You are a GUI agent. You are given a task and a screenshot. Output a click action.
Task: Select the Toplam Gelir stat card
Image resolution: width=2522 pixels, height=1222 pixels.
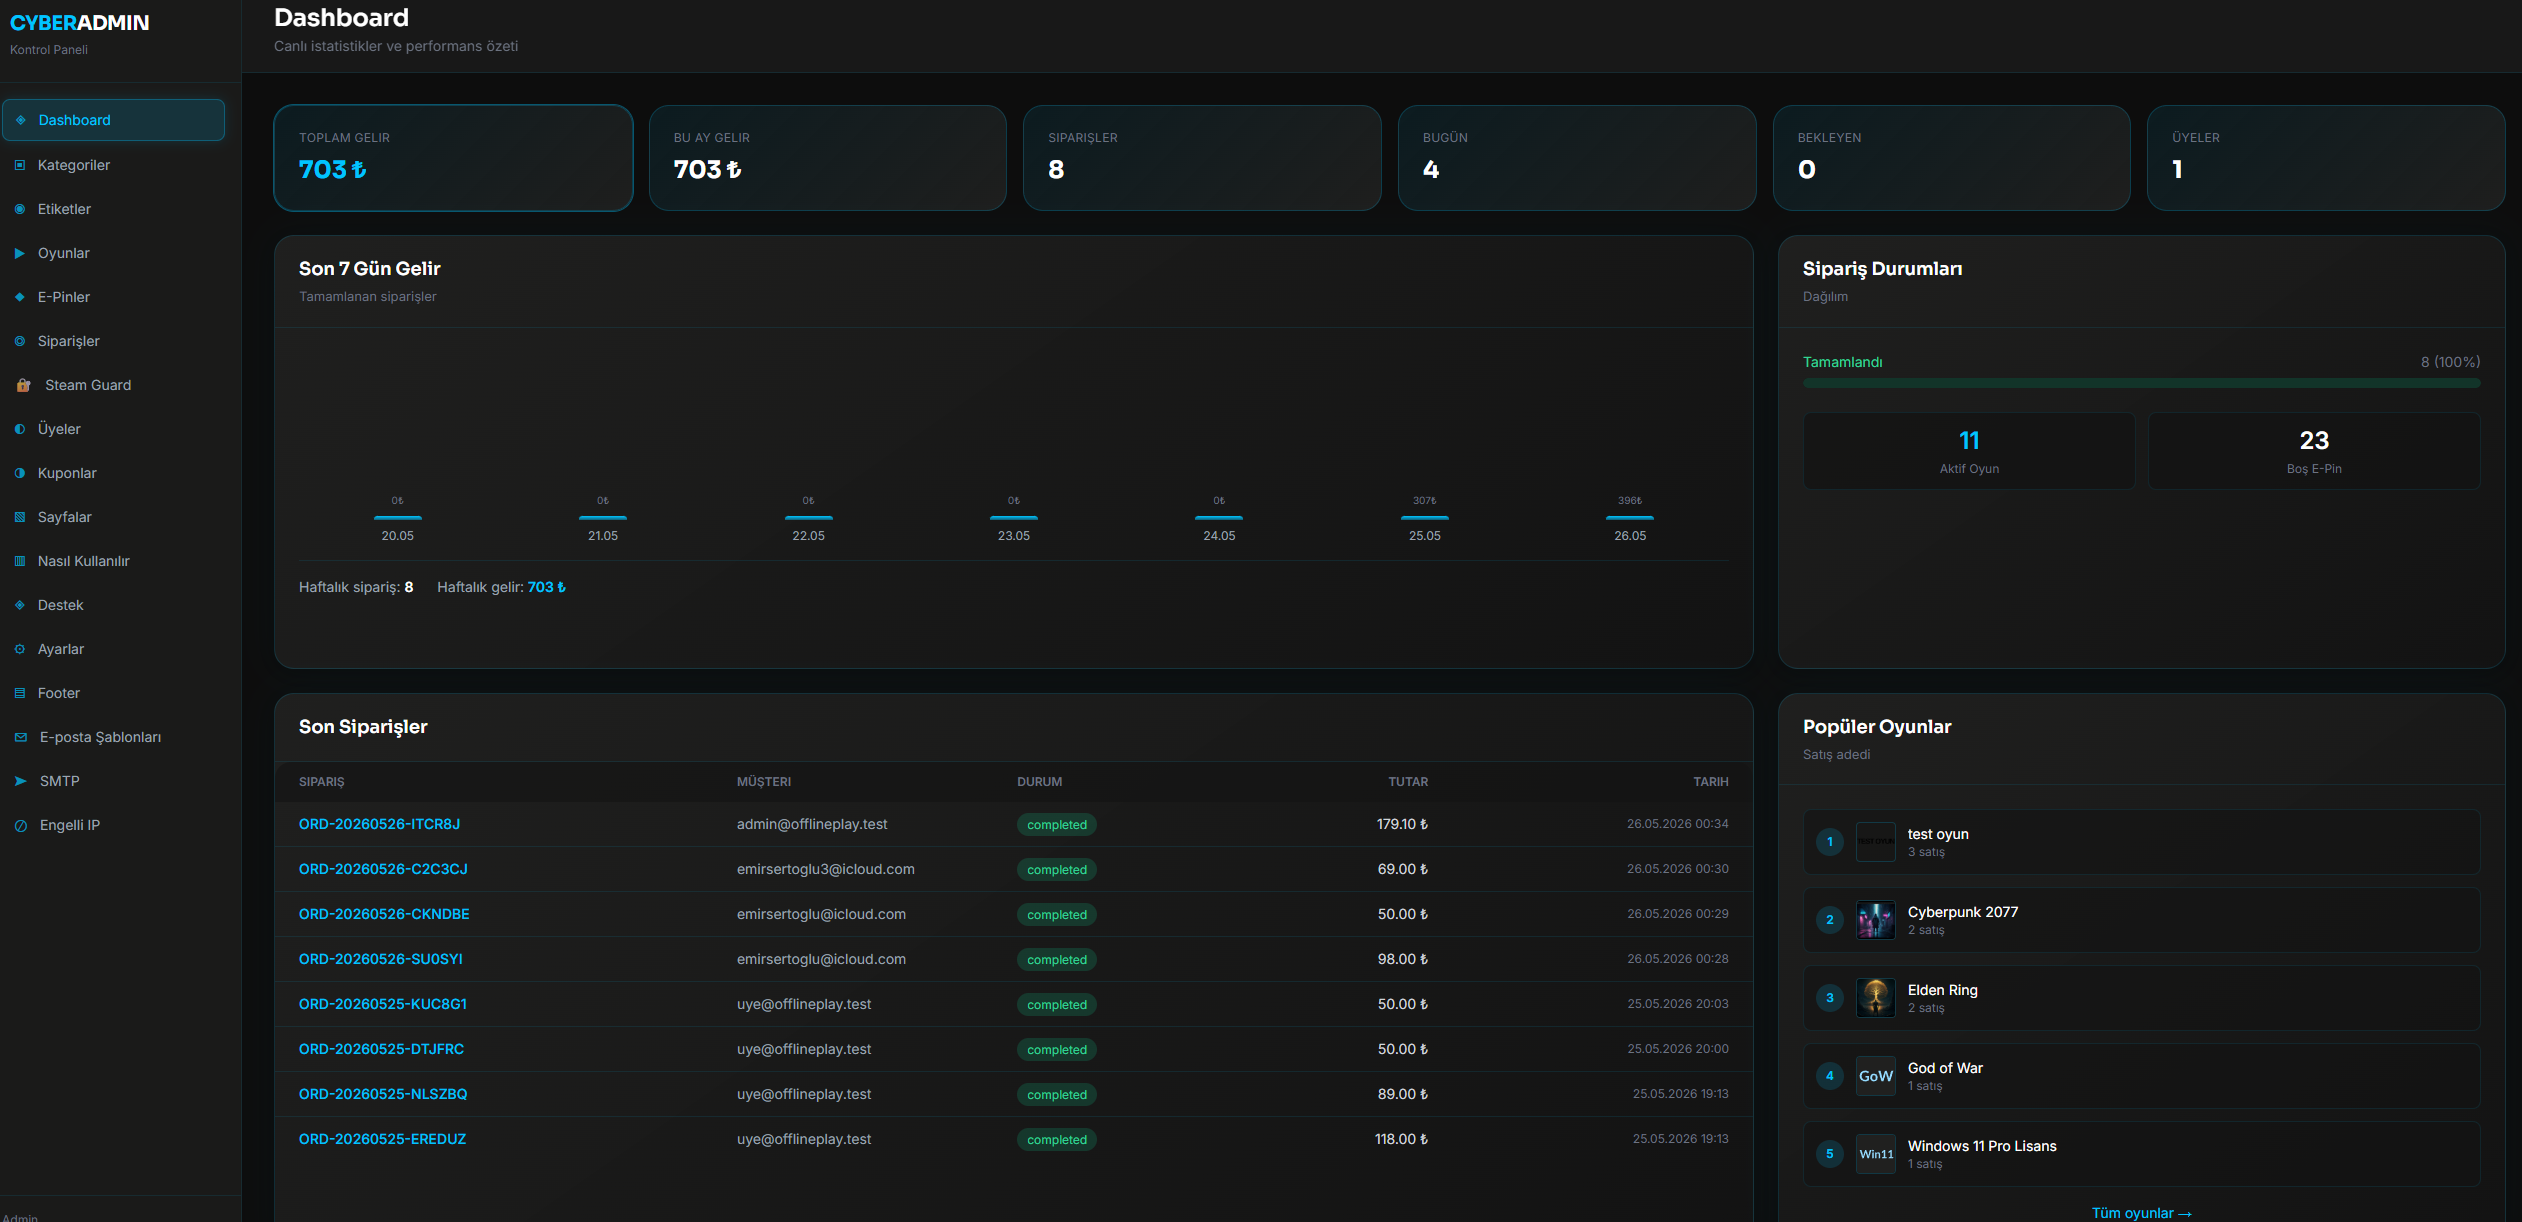tap(453, 158)
